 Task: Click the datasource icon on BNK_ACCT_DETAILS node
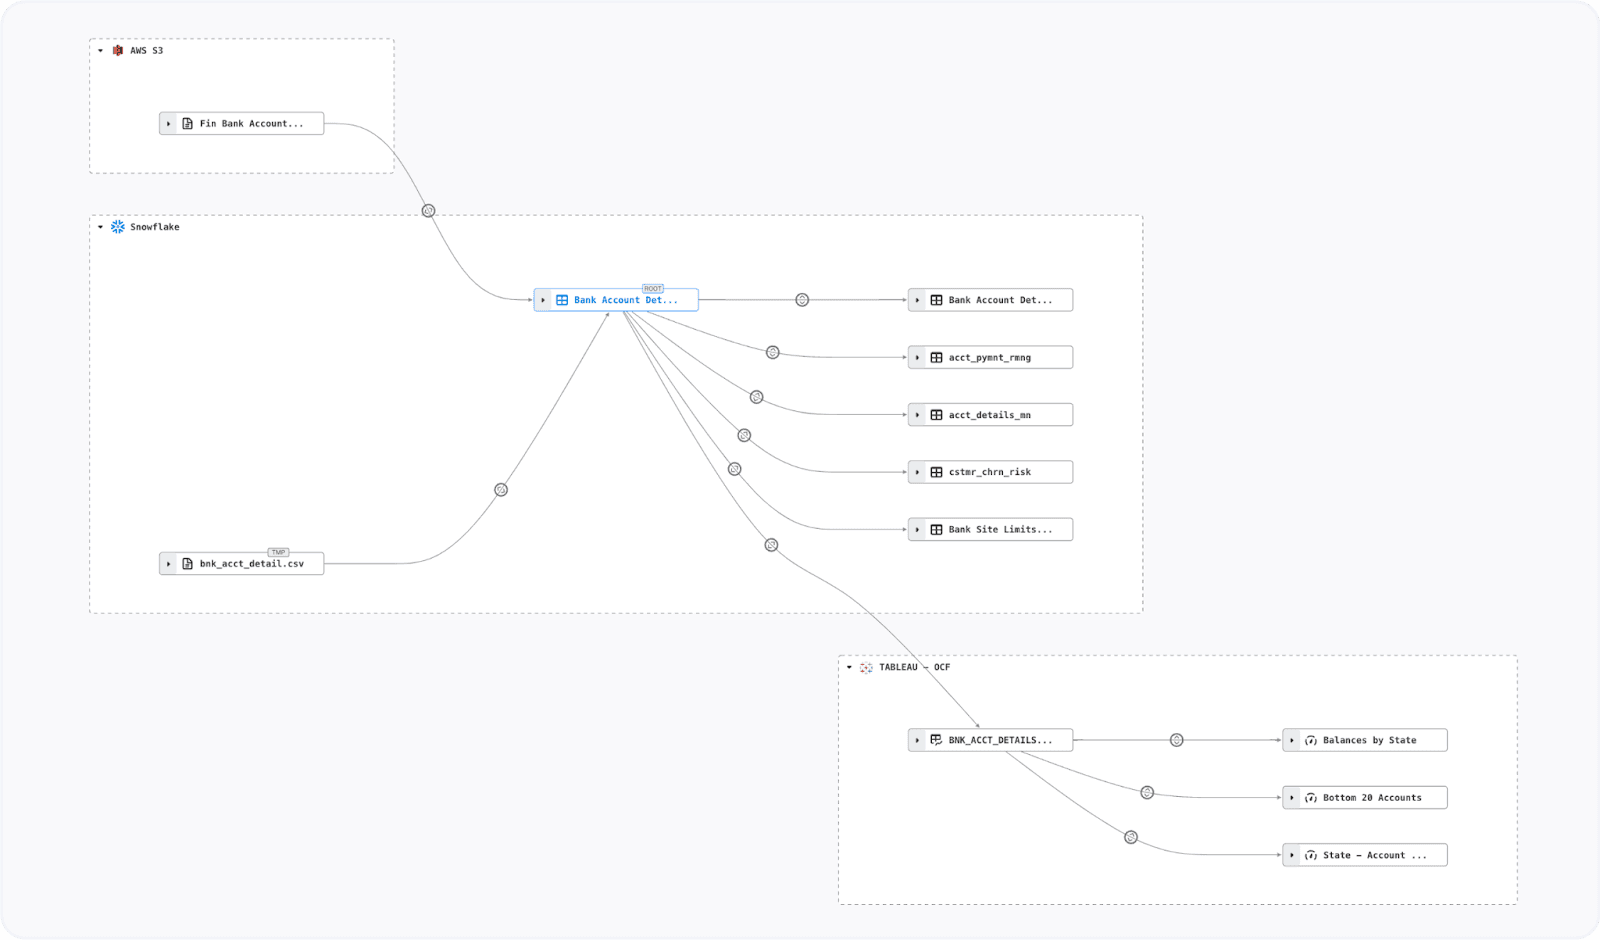click(x=936, y=740)
